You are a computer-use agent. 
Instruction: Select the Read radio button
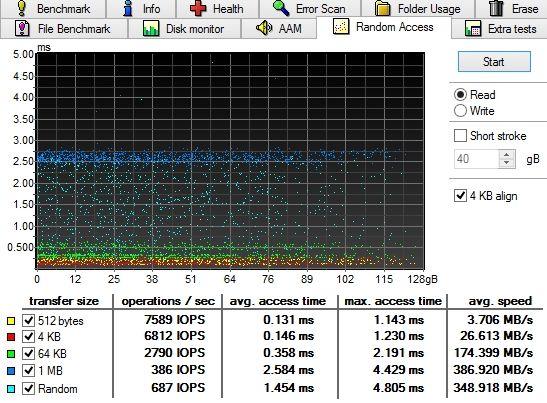pos(460,95)
